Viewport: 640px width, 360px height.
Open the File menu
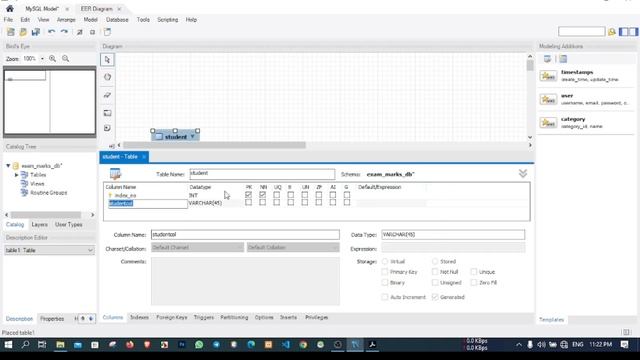click(8, 20)
